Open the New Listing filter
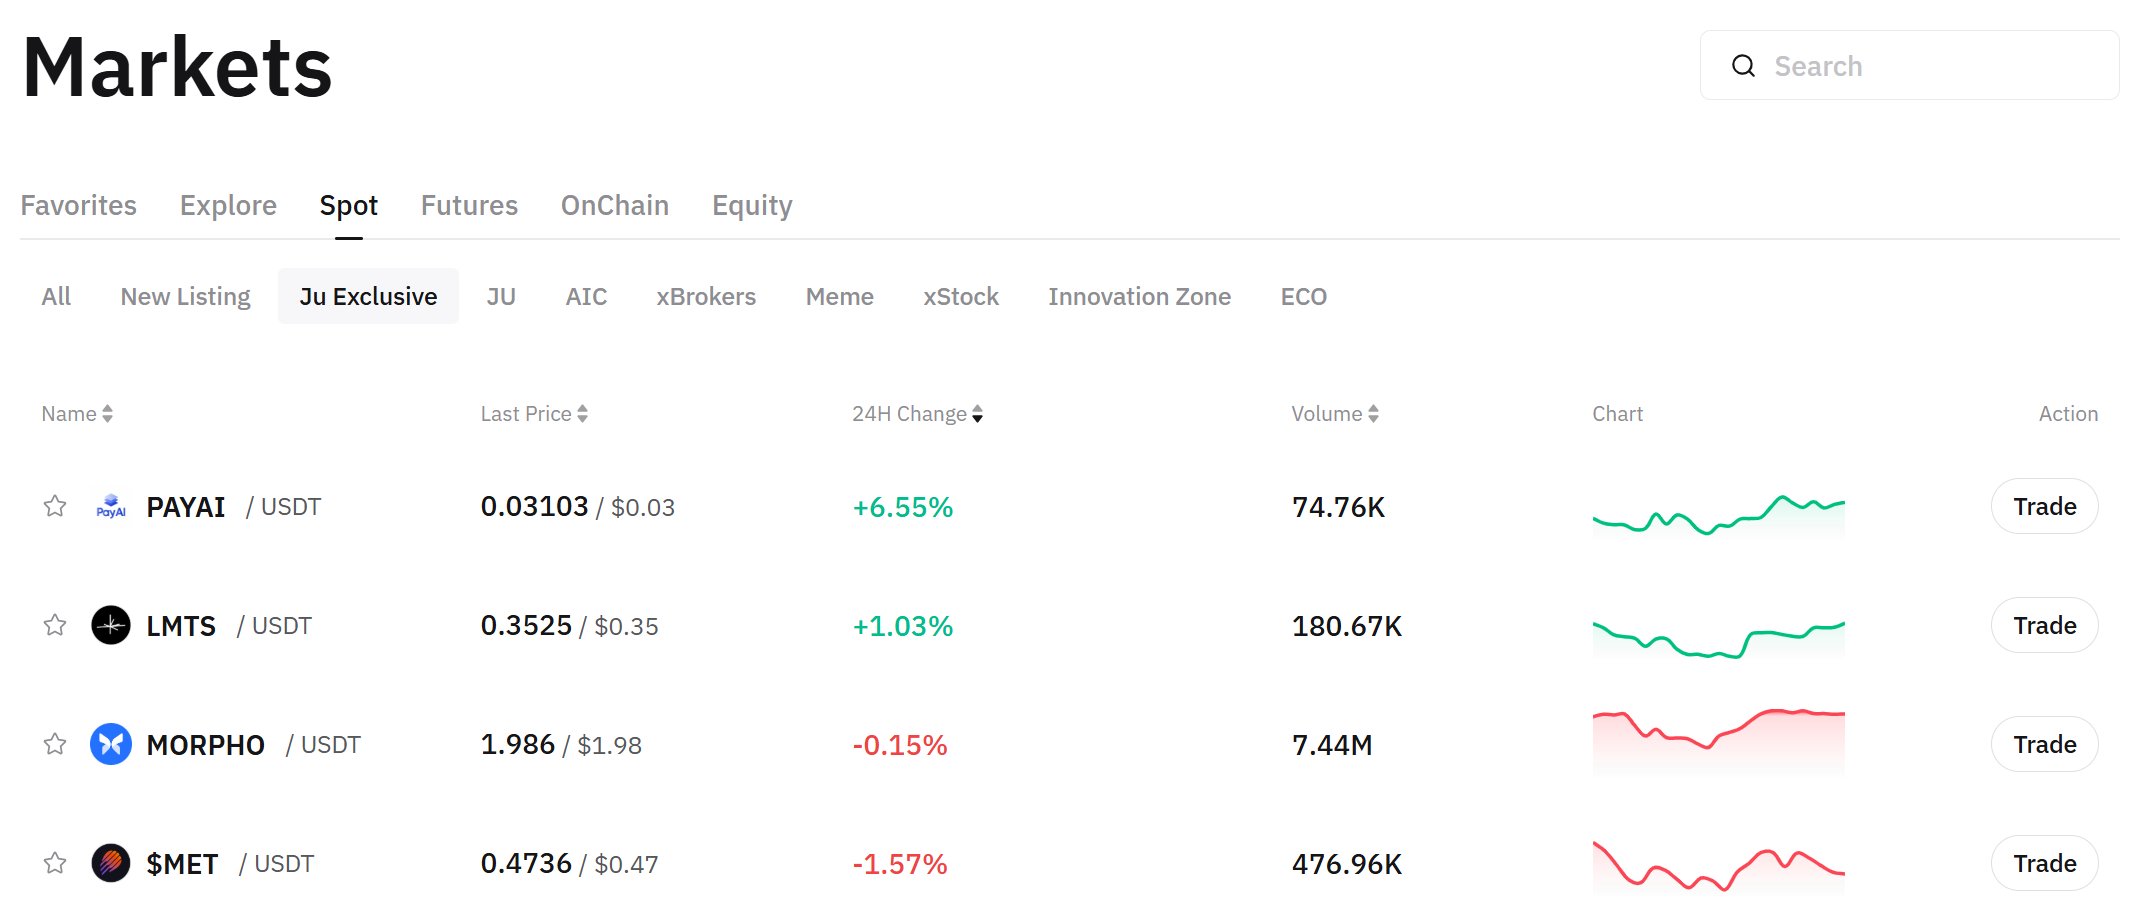 pos(185,297)
